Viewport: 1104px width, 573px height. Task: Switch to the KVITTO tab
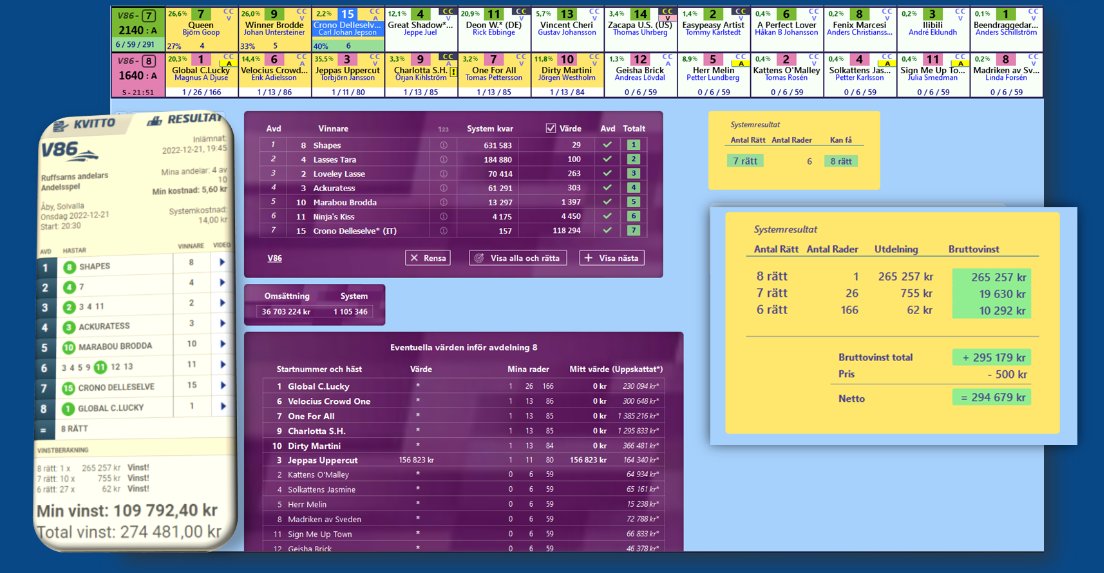point(86,124)
